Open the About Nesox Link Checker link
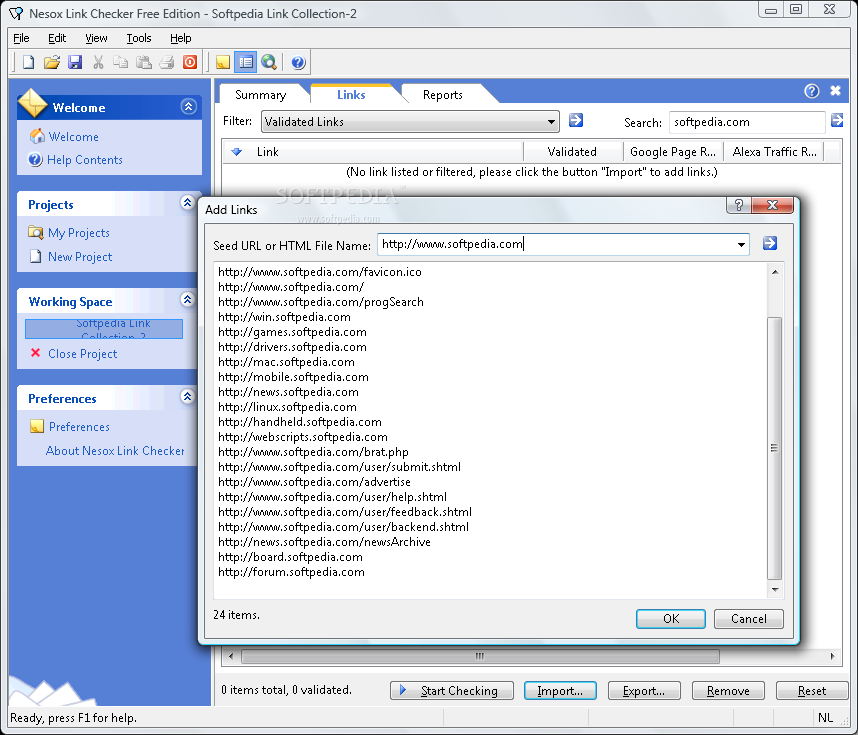Image resolution: width=858 pixels, height=735 pixels. pos(115,450)
